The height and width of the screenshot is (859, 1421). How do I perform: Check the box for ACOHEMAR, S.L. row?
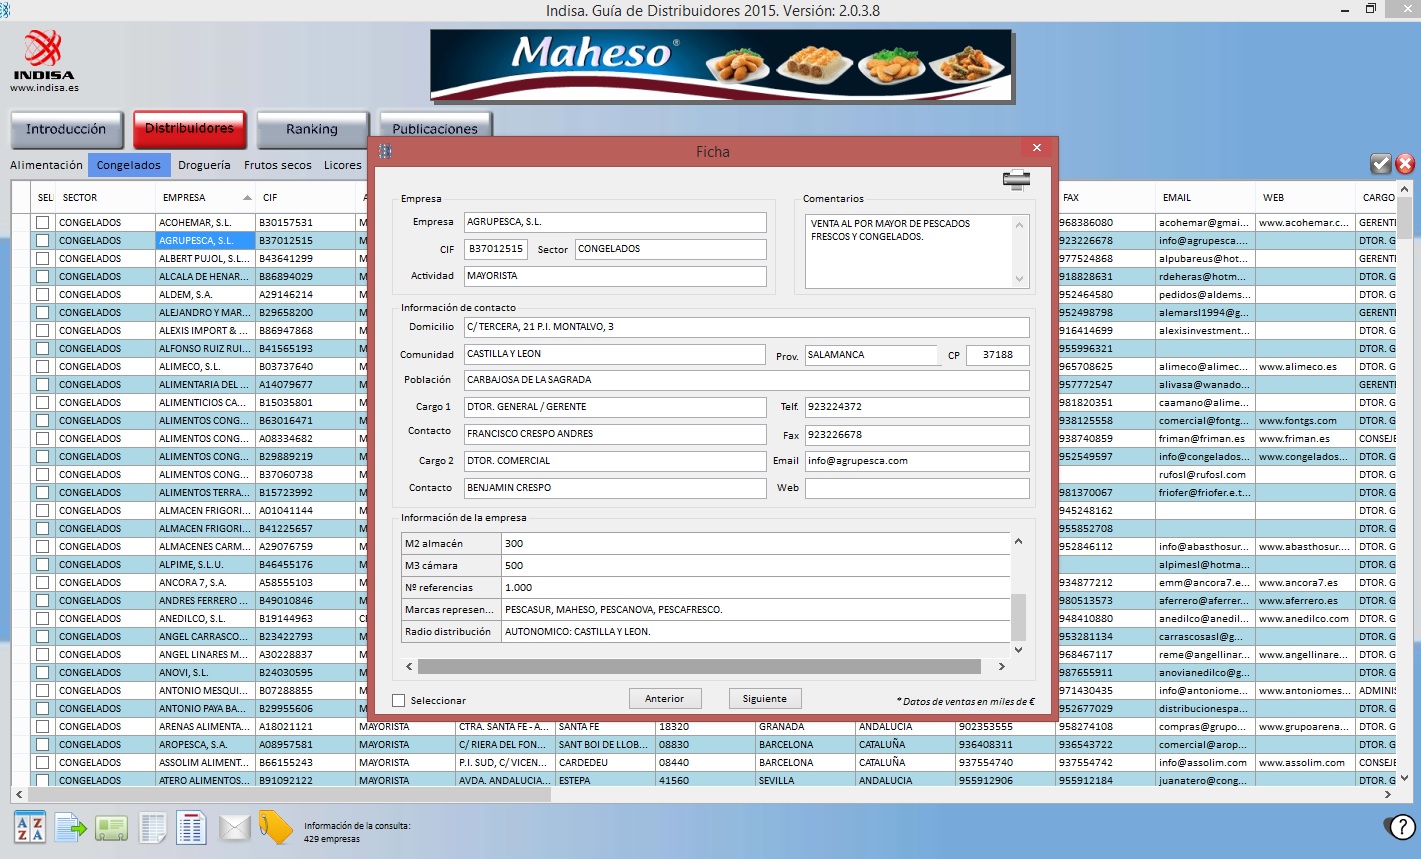coord(42,222)
